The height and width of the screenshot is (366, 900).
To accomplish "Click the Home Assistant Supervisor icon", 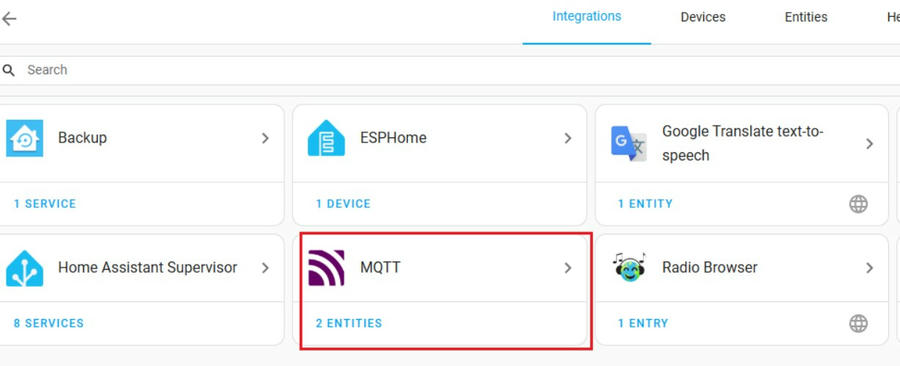I will point(25,268).
